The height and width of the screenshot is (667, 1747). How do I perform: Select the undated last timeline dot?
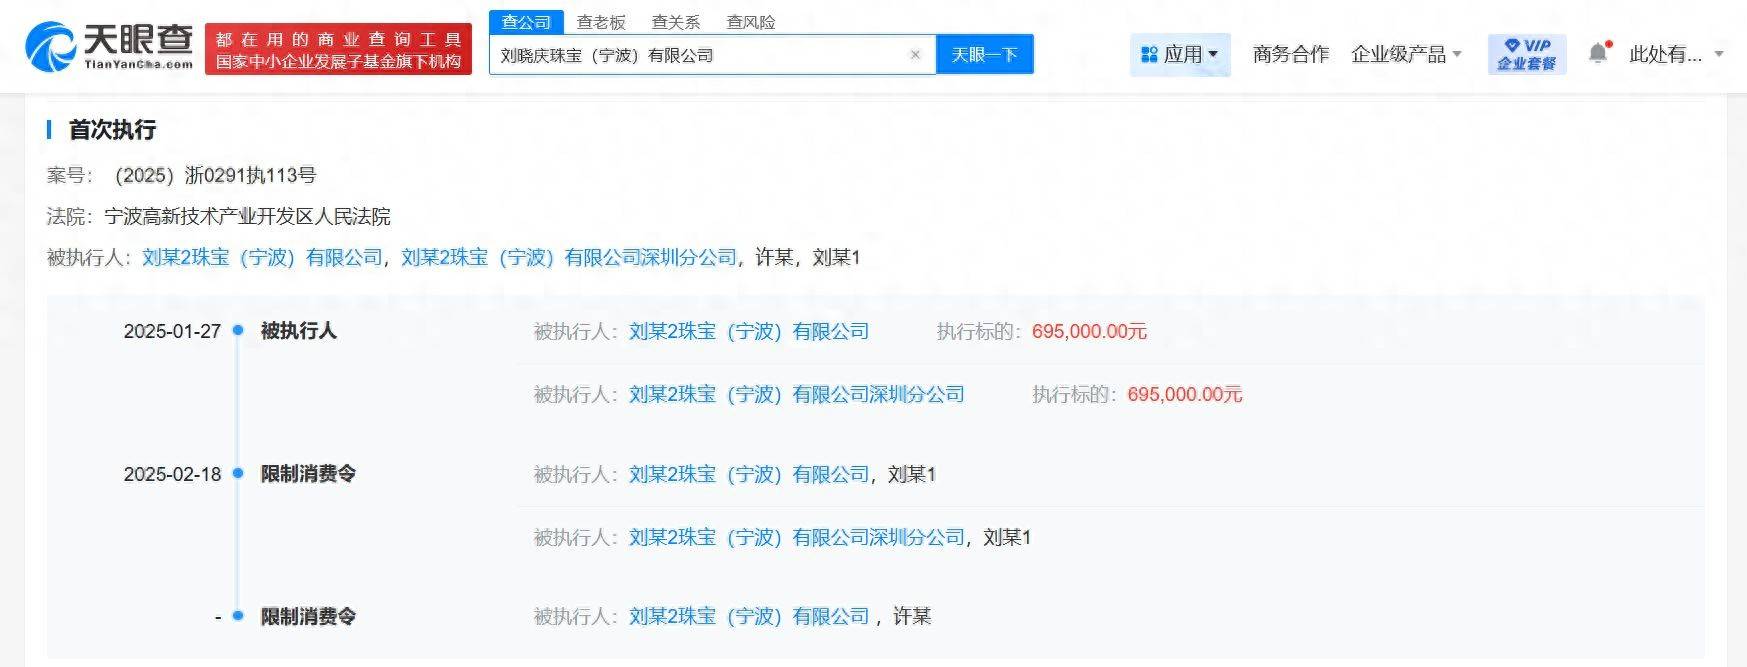click(238, 615)
